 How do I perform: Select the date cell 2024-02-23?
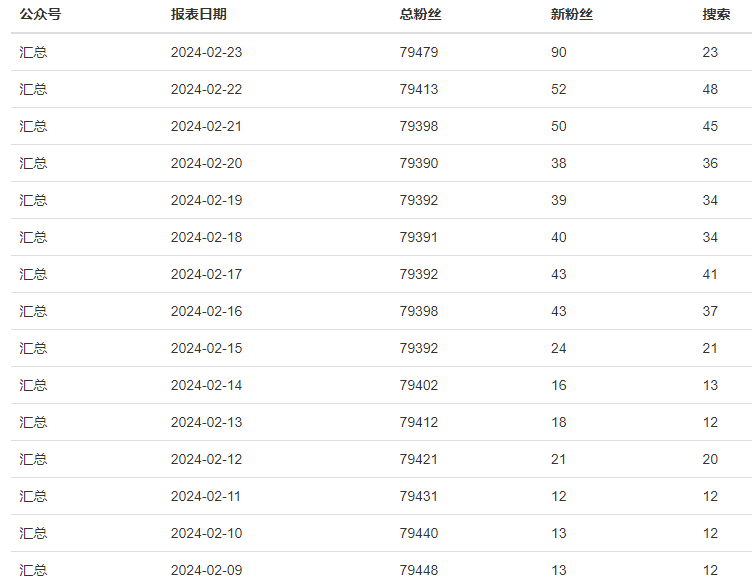[206, 52]
